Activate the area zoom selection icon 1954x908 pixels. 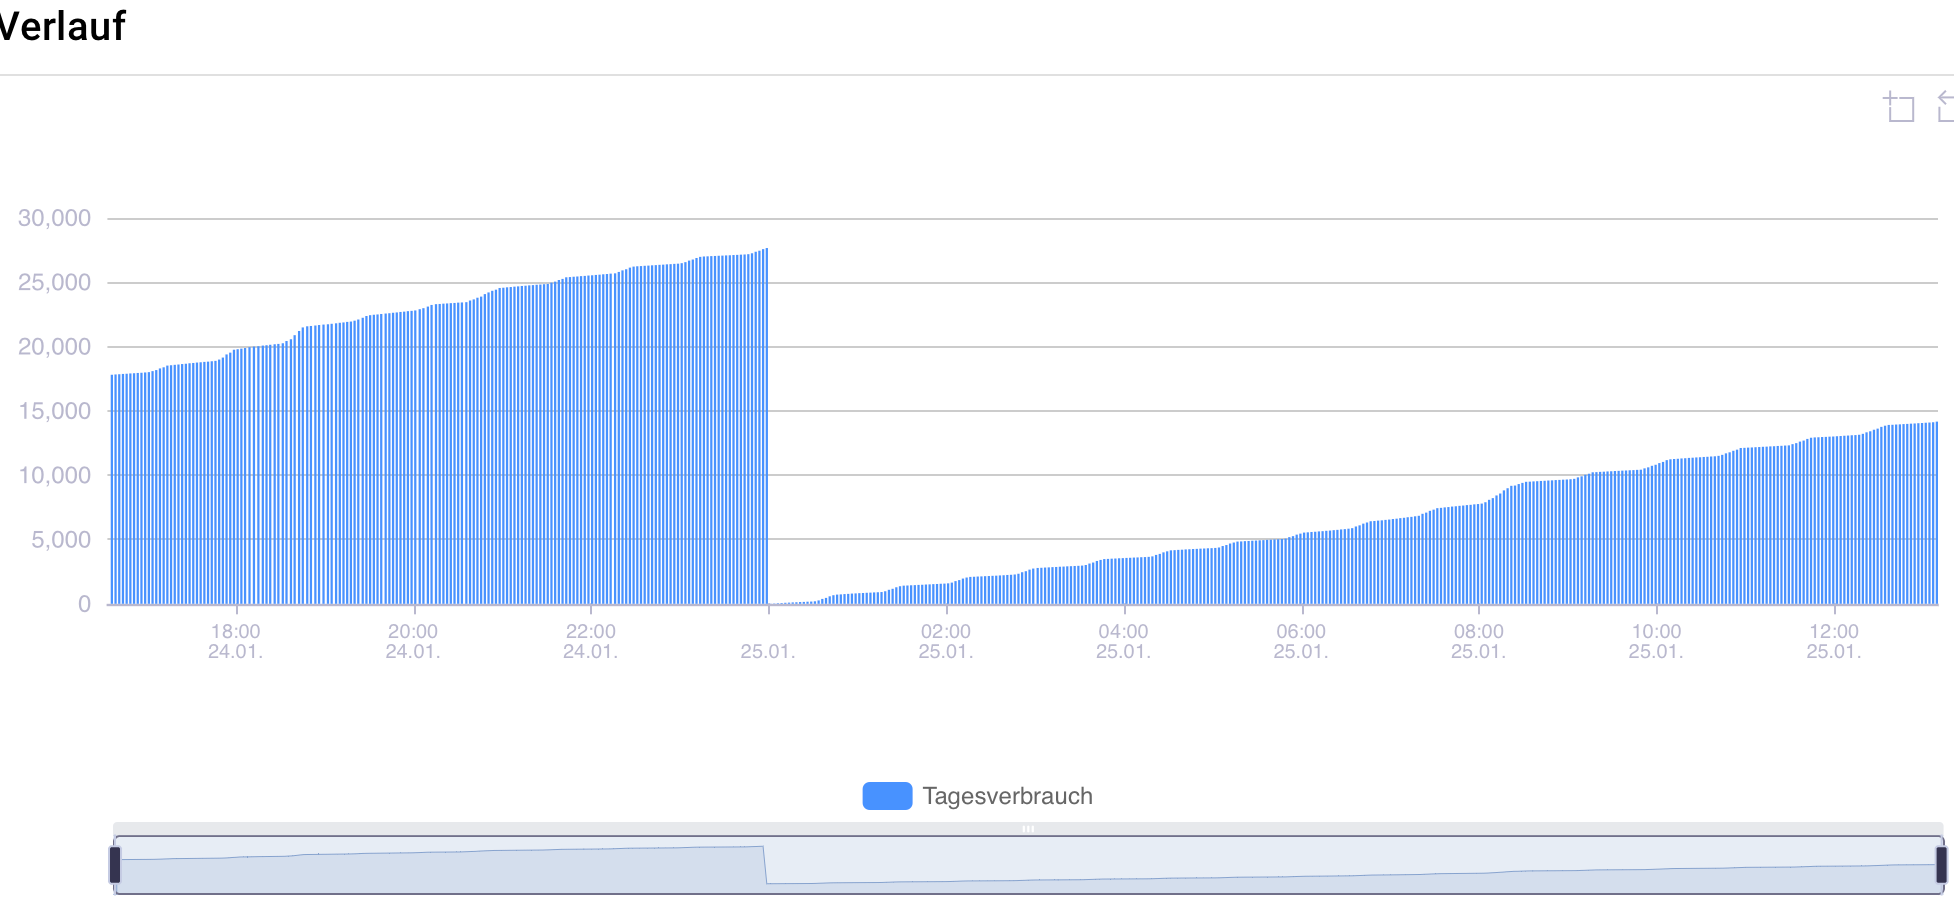tap(1899, 106)
